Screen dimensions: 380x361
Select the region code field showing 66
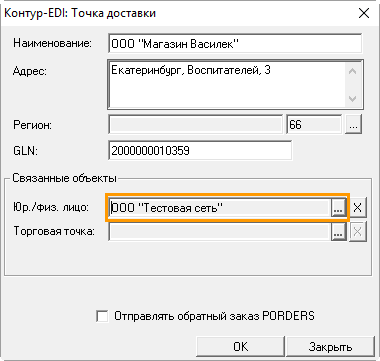pyautogui.click(x=314, y=125)
